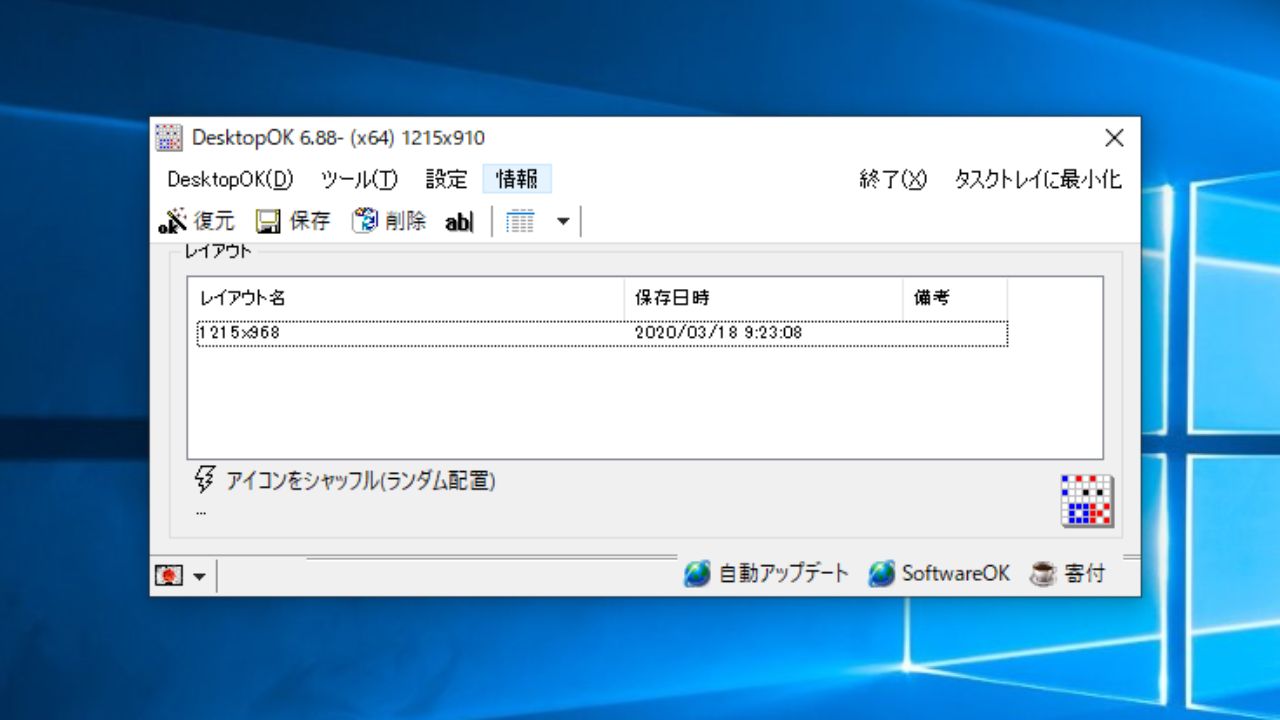
Task: Click the 復元 restore icon
Action: pyautogui.click(x=173, y=221)
